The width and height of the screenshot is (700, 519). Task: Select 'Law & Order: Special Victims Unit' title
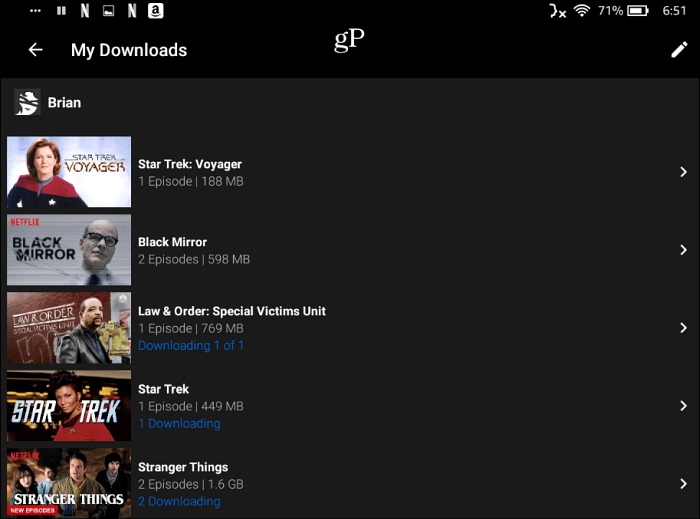[232, 311]
